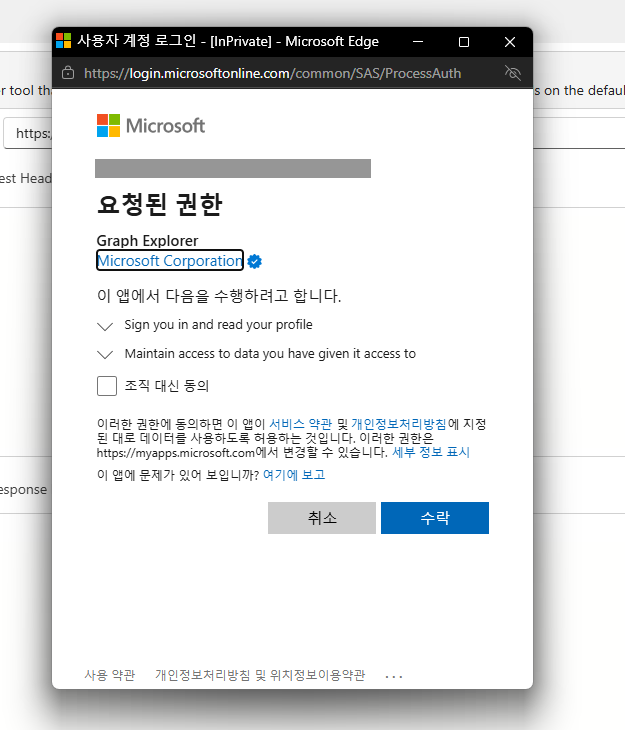Screen dimensions: 625x730
Task: Open 개인정보처리방침 및 위치정보이용약관 footer link
Action: click(260, 675)
